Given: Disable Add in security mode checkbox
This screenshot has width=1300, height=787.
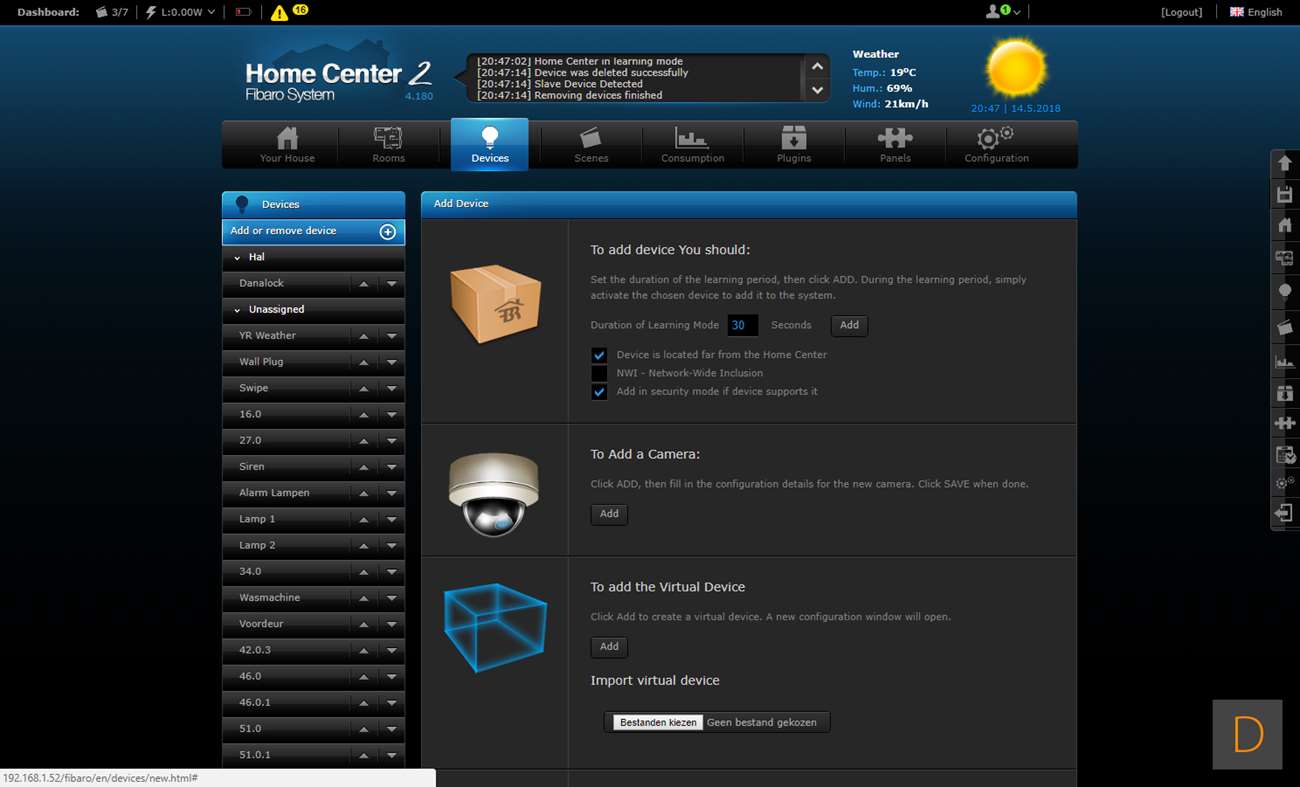Looking at the screenshot, I should pos(599,392).
